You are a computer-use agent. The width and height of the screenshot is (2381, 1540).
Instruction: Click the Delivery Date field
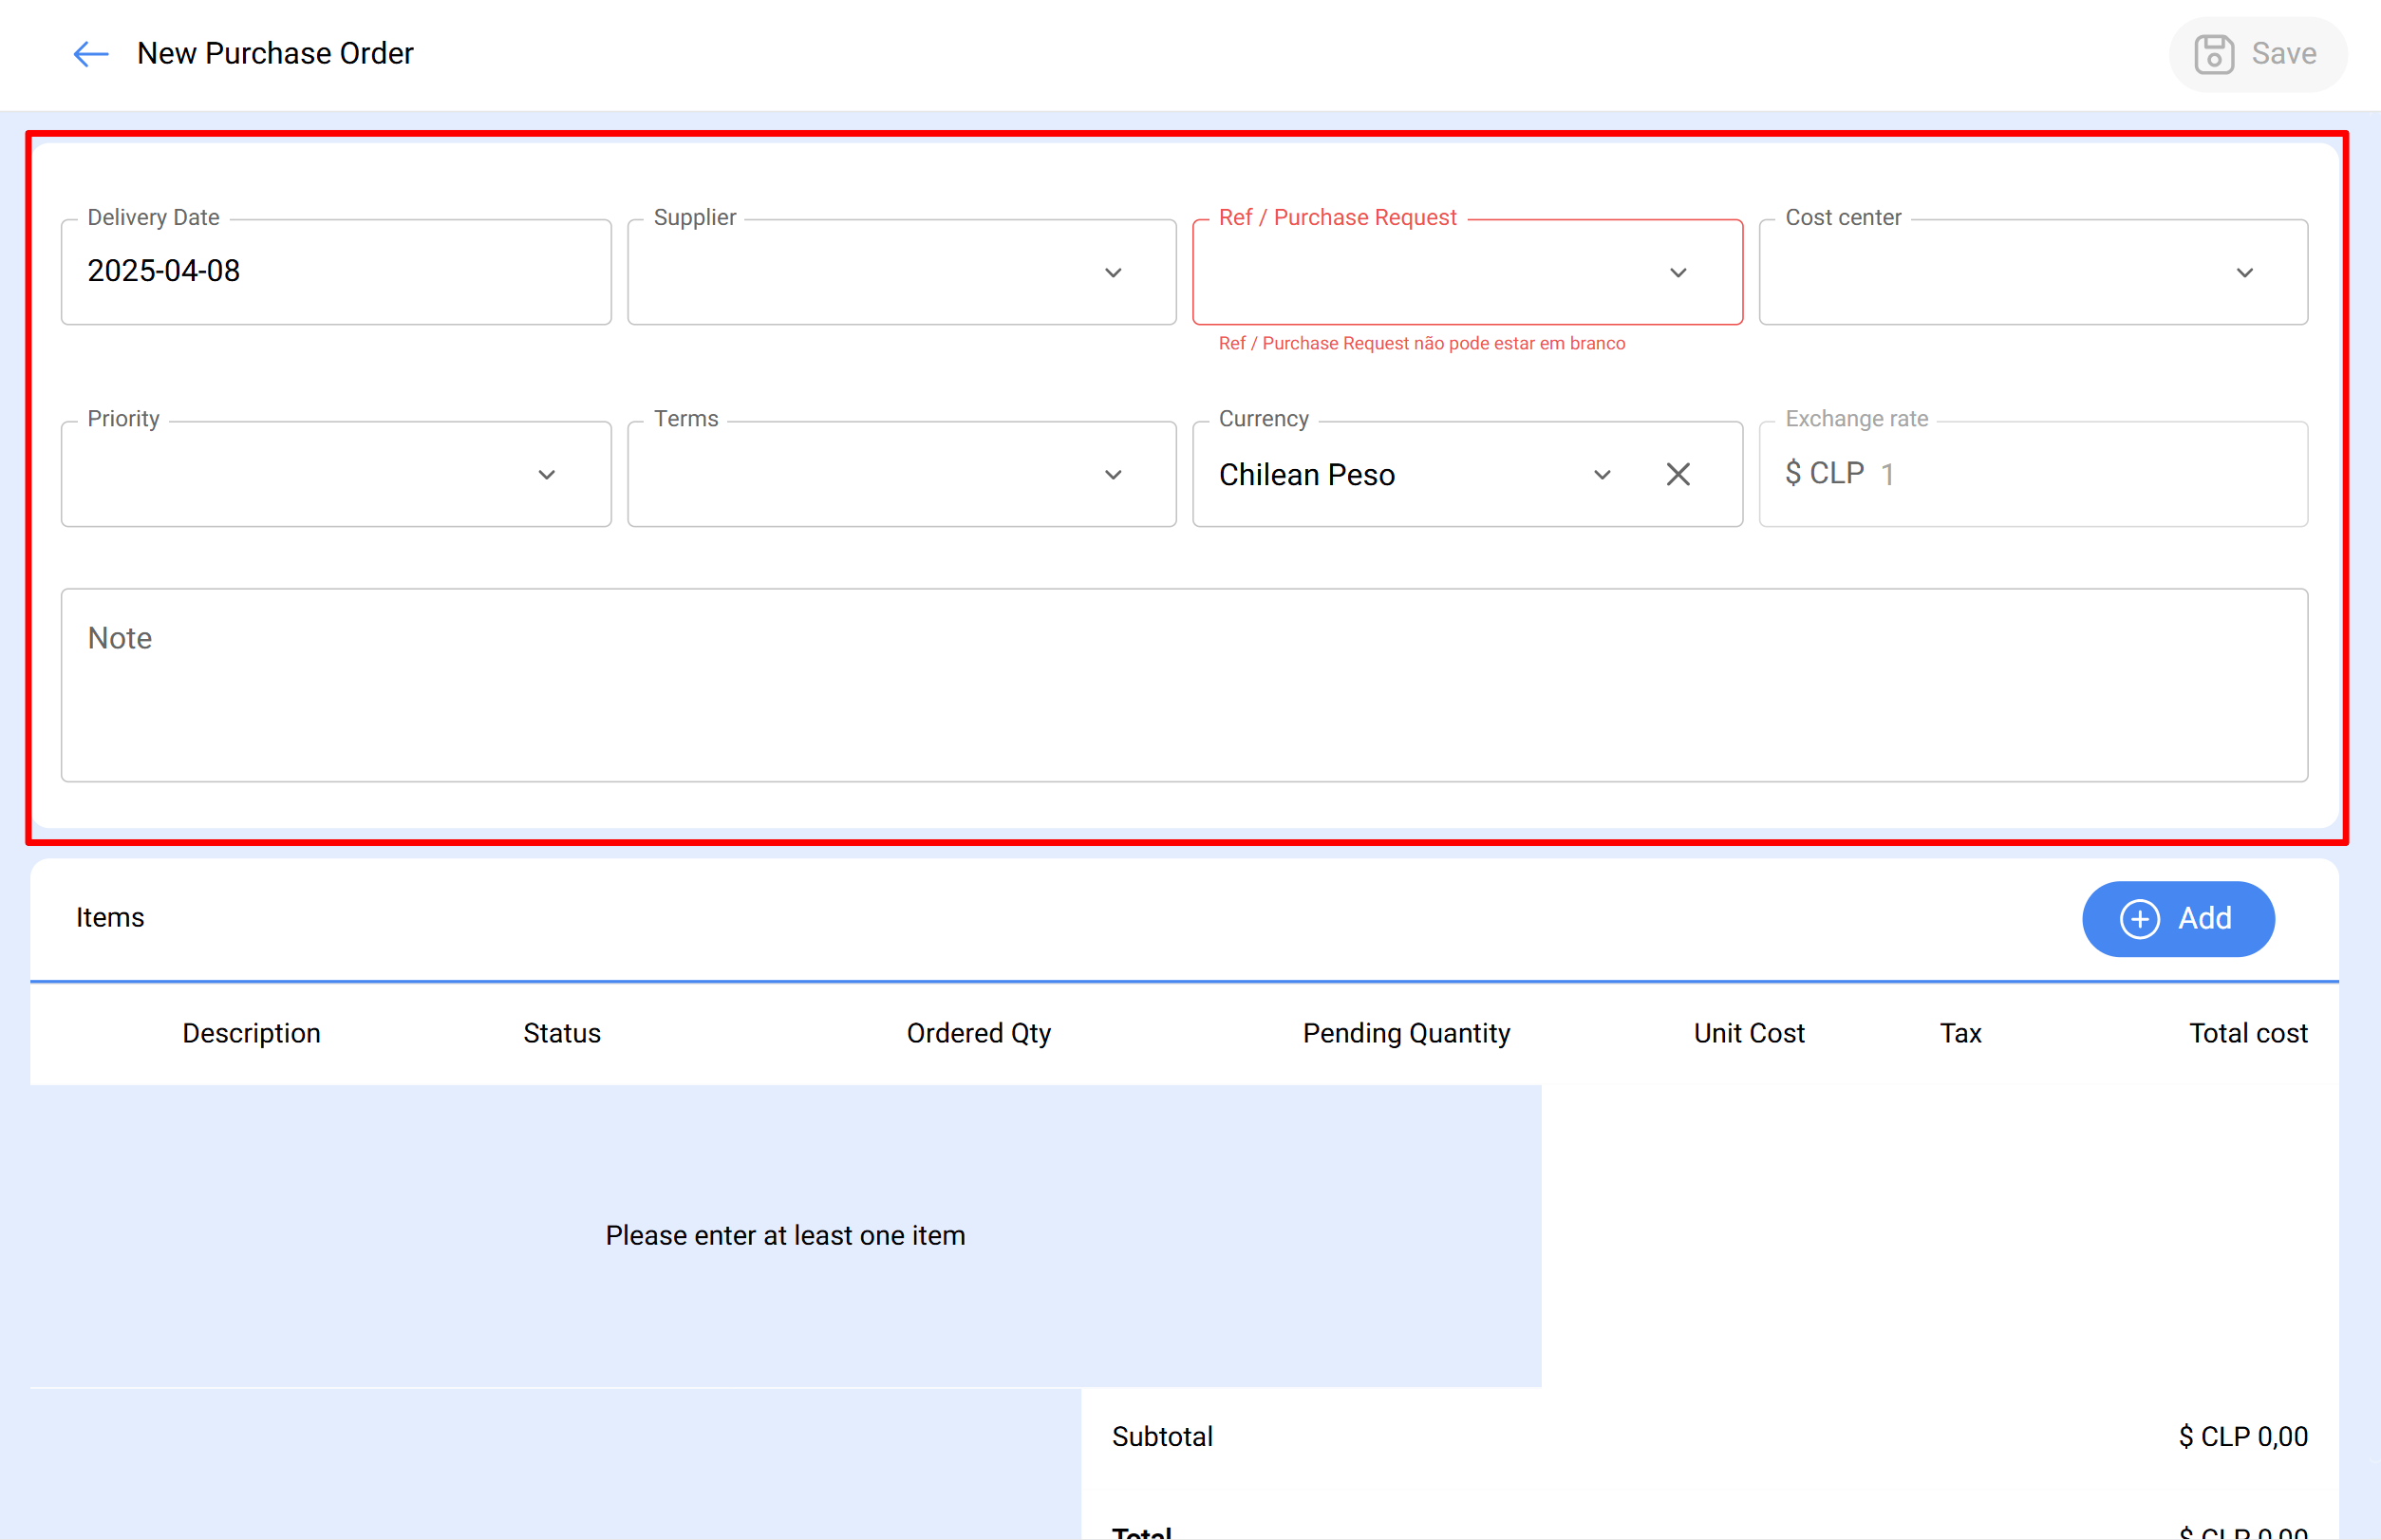[x=336, y=272]
